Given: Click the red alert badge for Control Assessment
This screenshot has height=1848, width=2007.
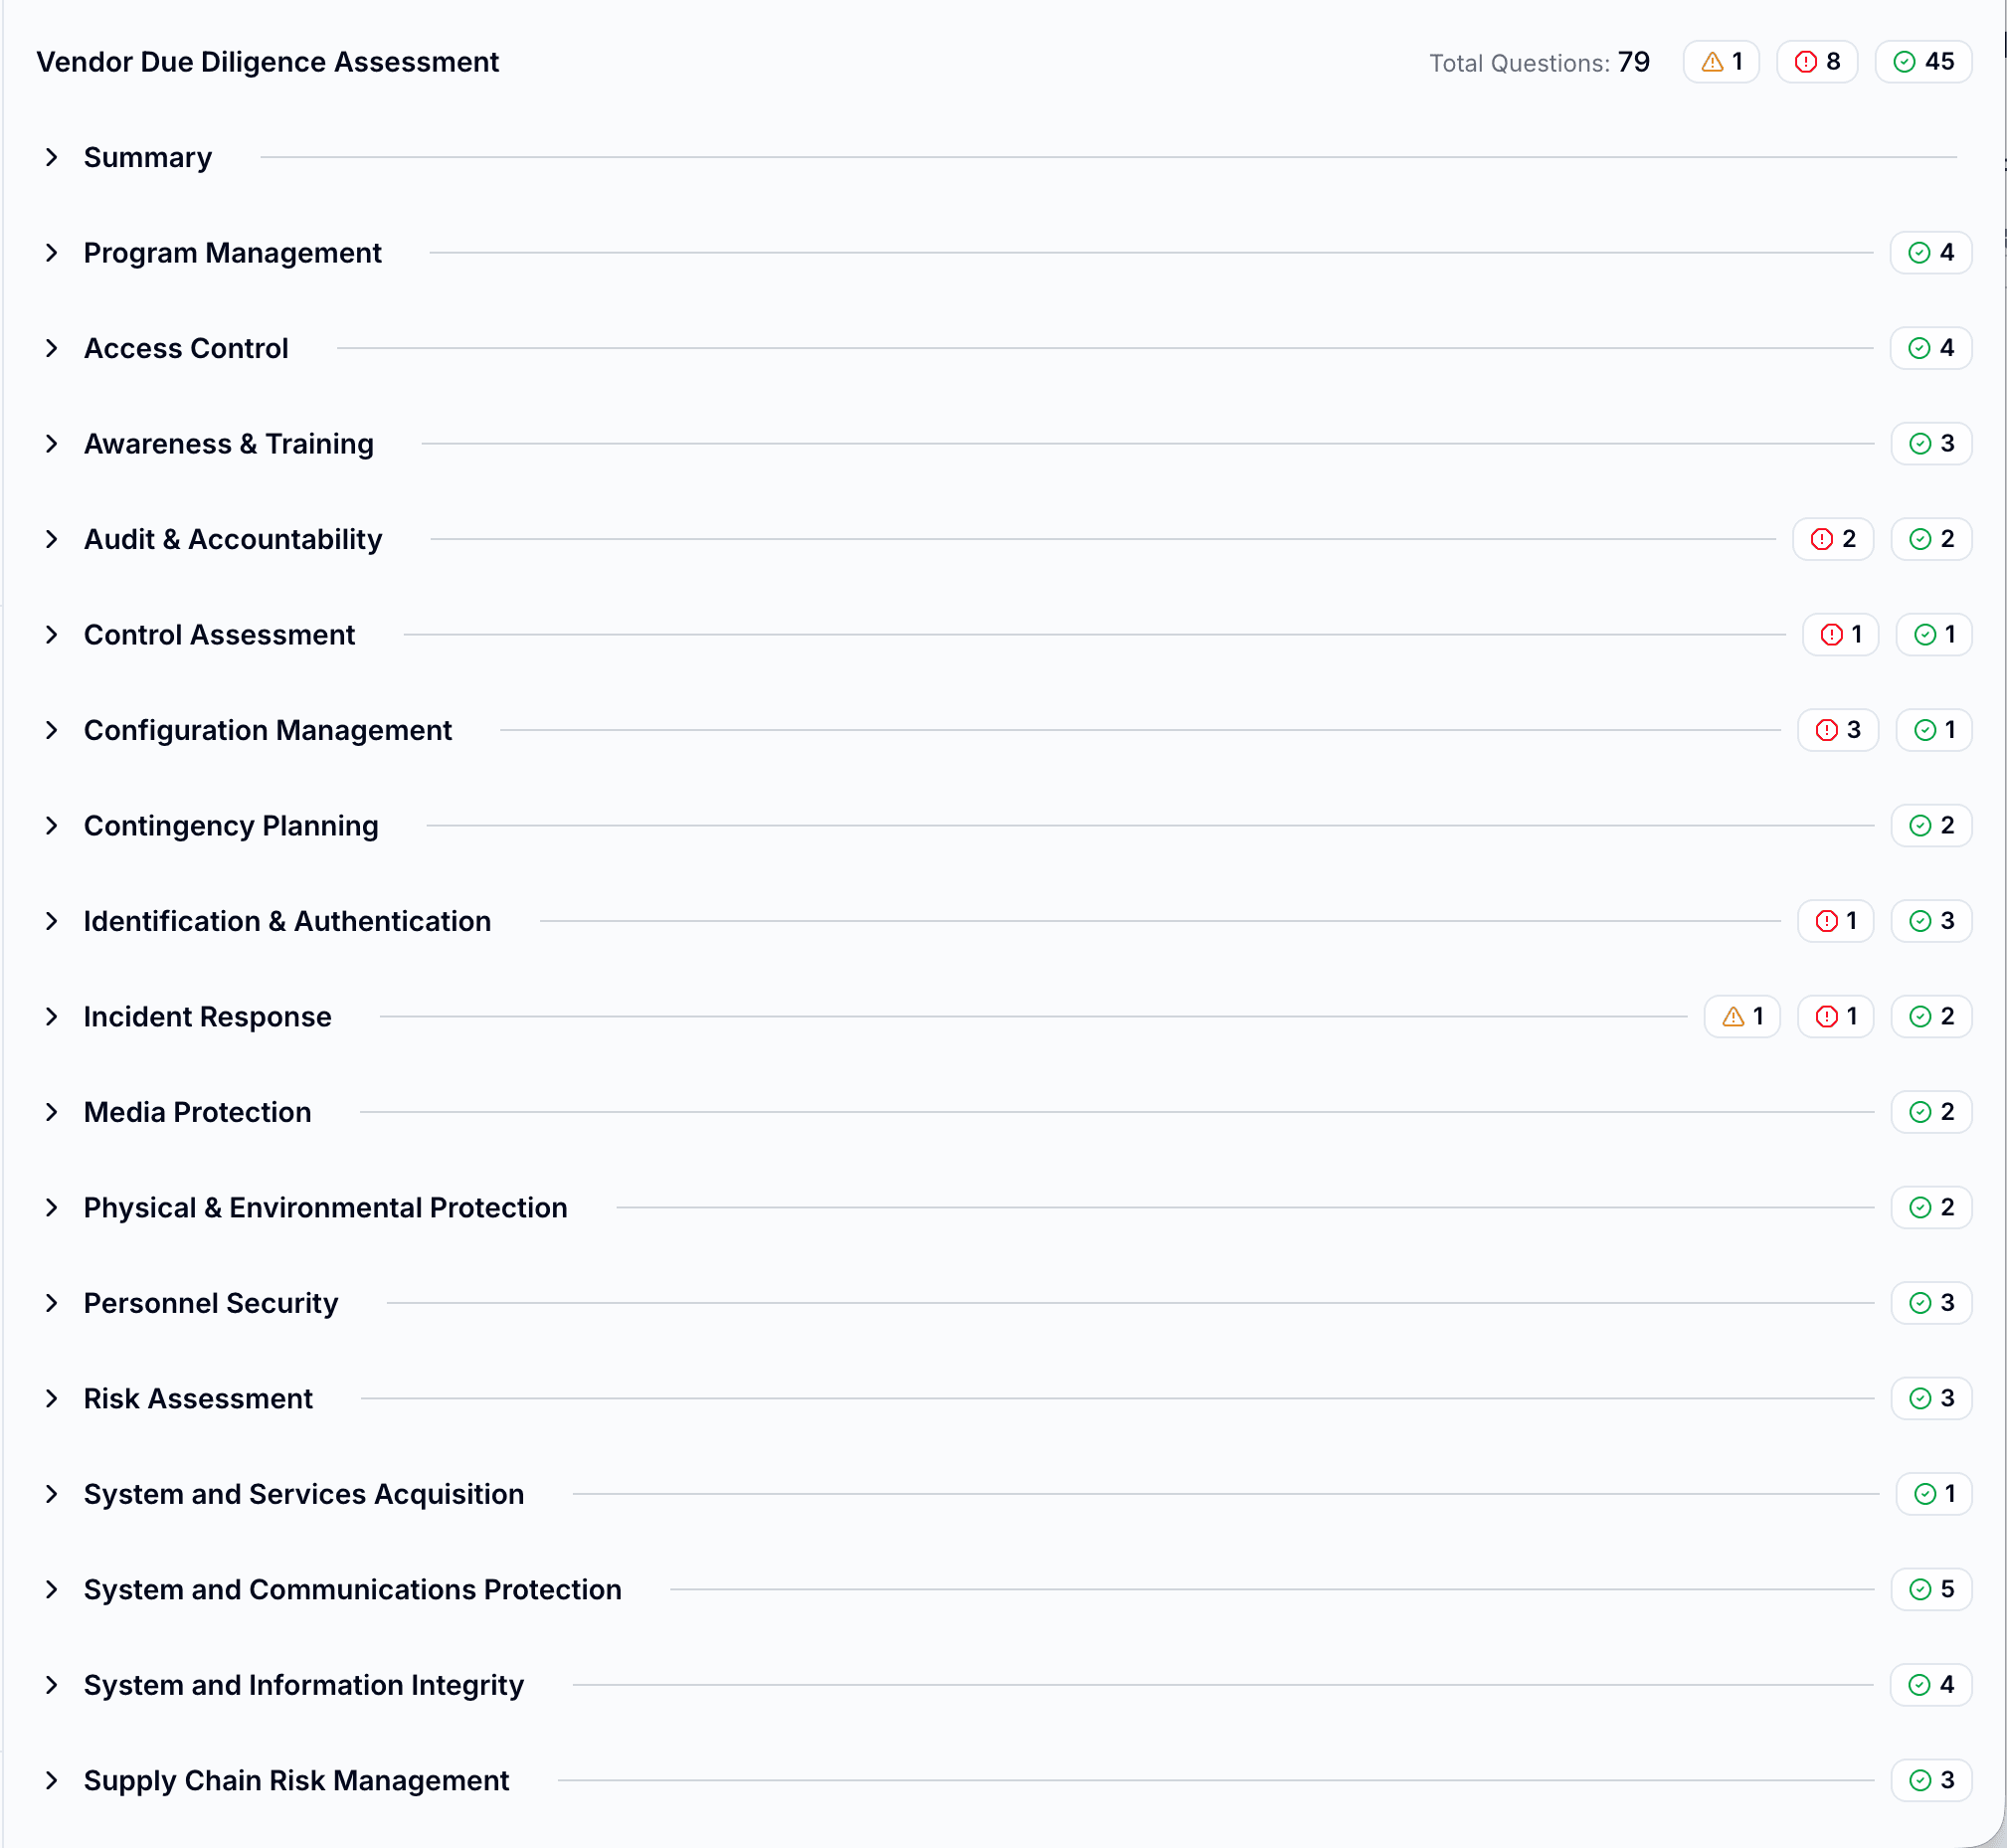Looking at the screenshot, I should (1839, 635).
